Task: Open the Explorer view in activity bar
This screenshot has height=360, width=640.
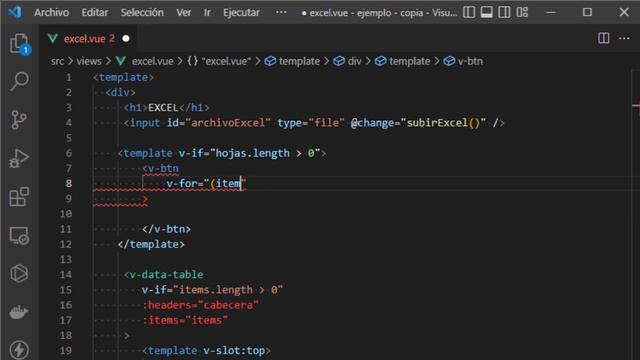Action: pos(19,44)
